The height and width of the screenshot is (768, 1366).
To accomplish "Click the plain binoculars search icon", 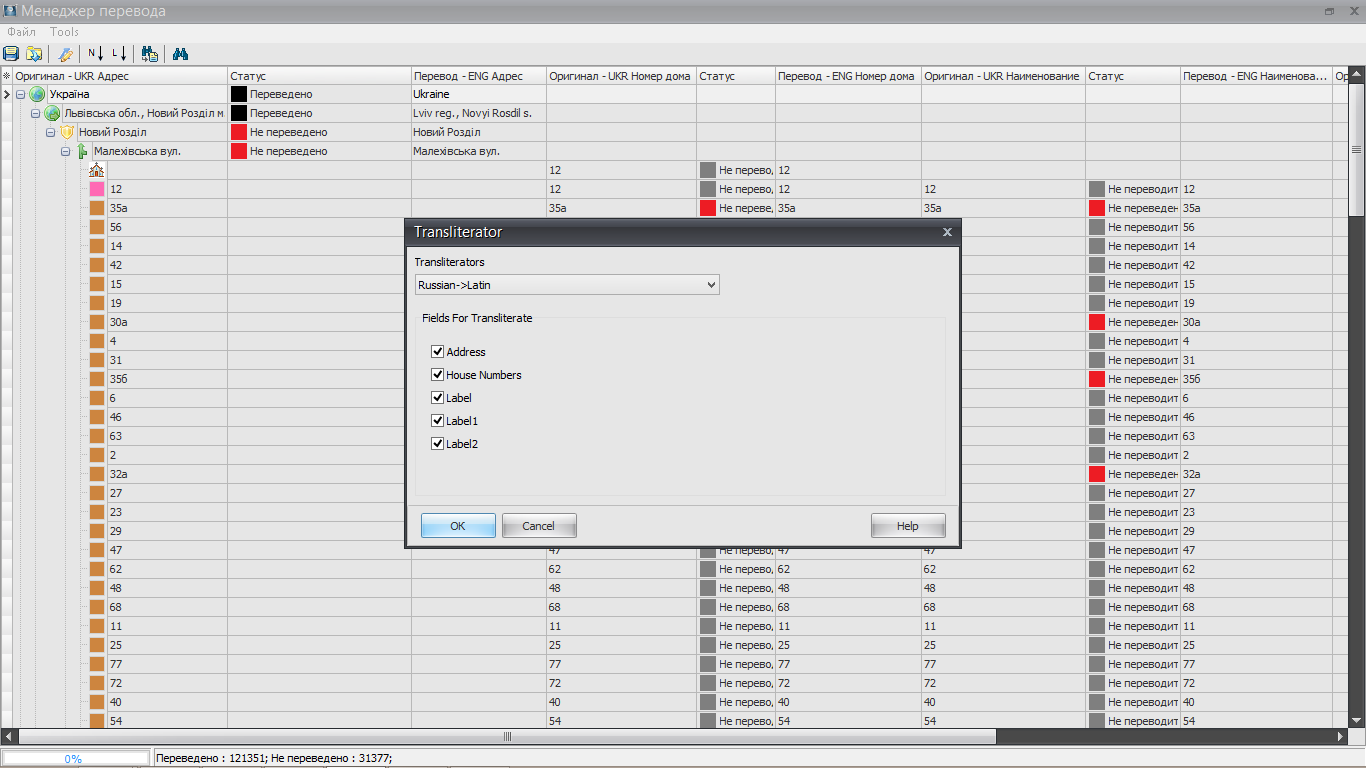I will point(181,53).
